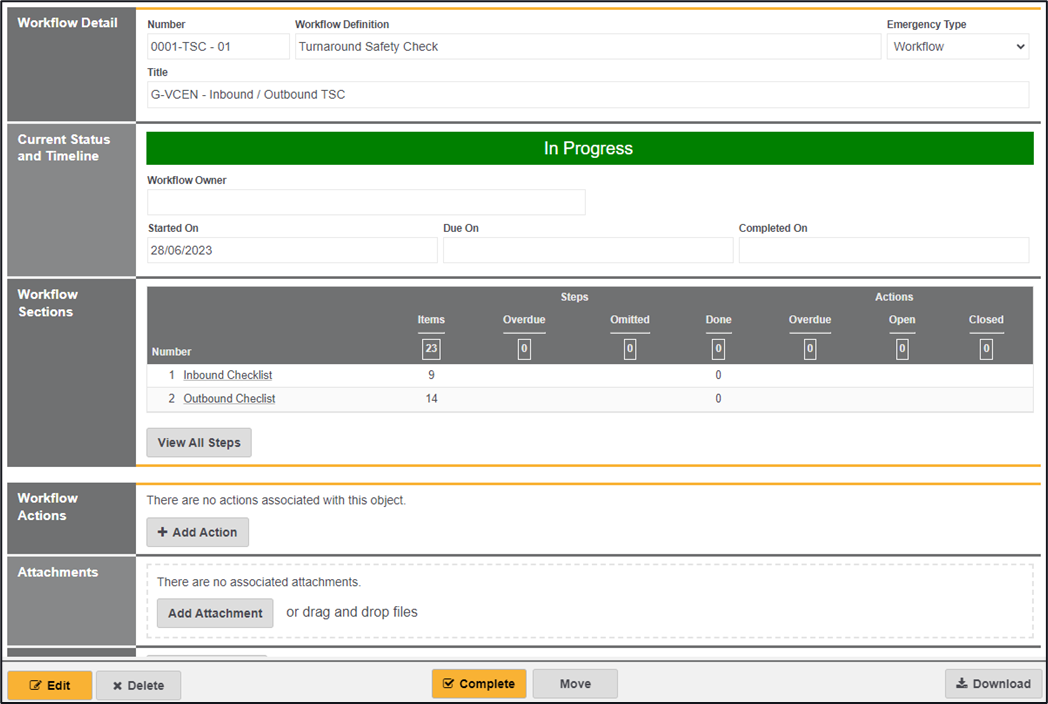The image size is (1048, 704).
Task: Click the Due On date field
Action: [x=587, y=250]
